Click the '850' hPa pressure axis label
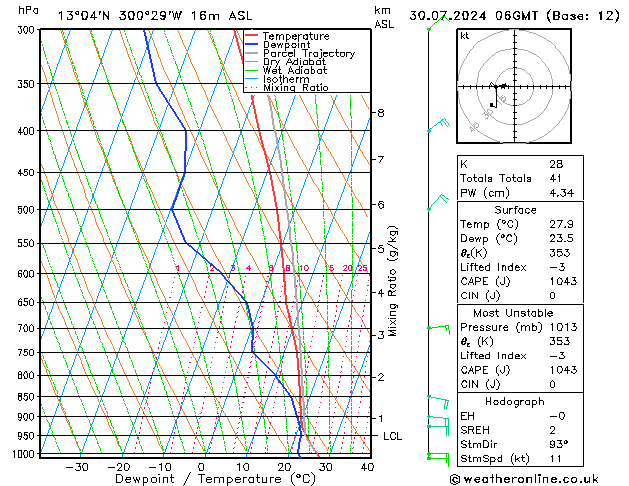 pos(28,397)
